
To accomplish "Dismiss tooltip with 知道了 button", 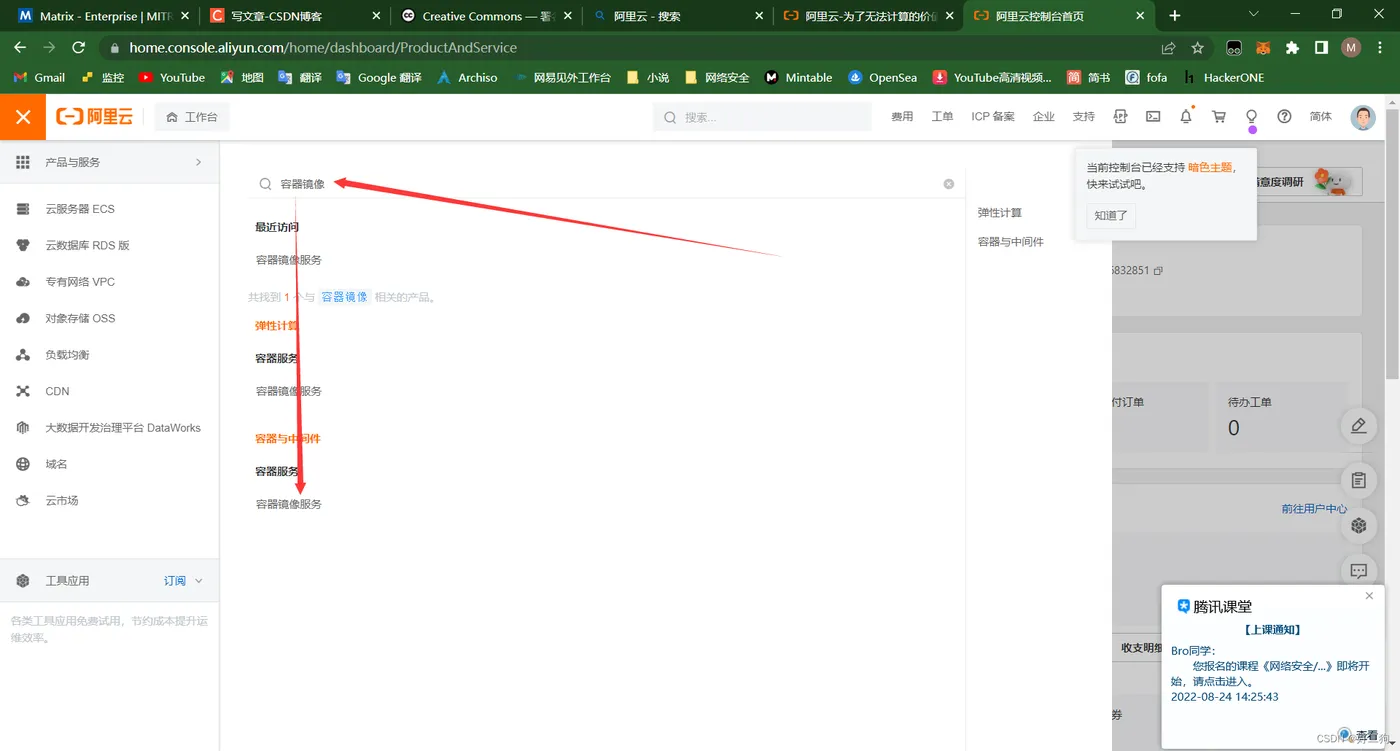I will [x=1111, y=215].
